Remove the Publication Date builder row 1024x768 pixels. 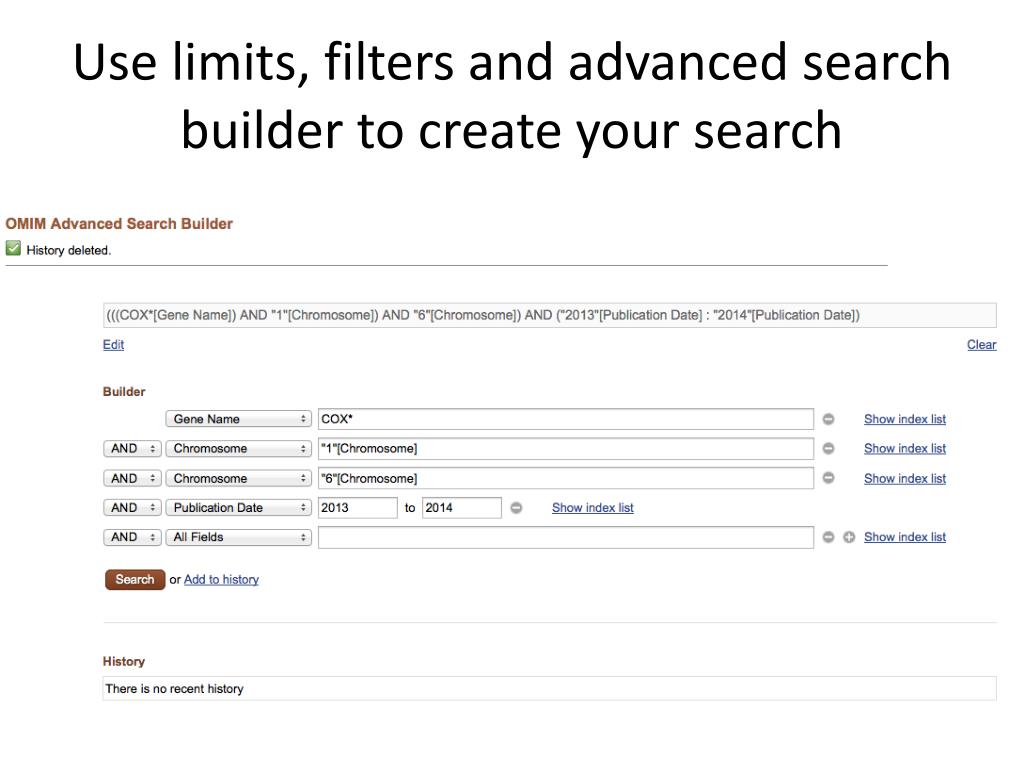point(516,507)
